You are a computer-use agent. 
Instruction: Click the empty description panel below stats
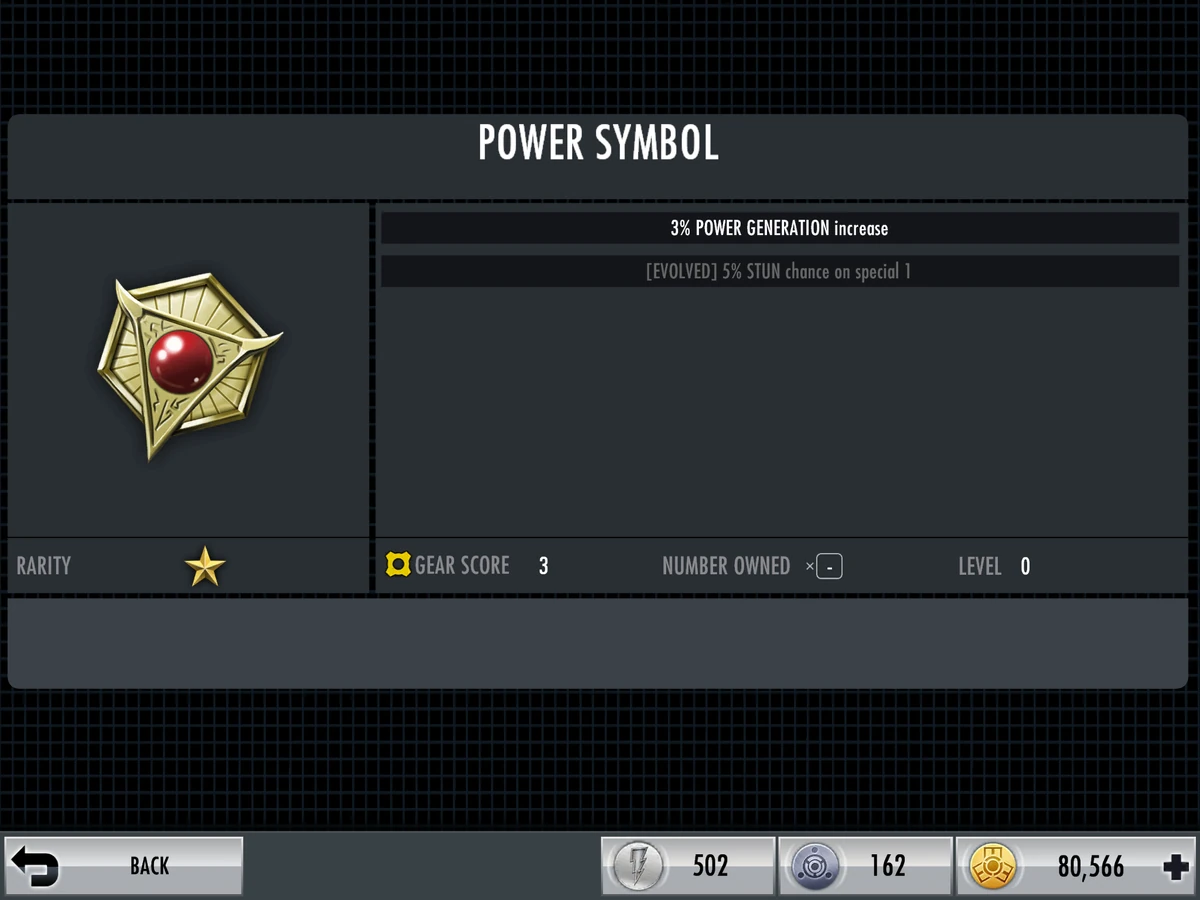(598, 643)
